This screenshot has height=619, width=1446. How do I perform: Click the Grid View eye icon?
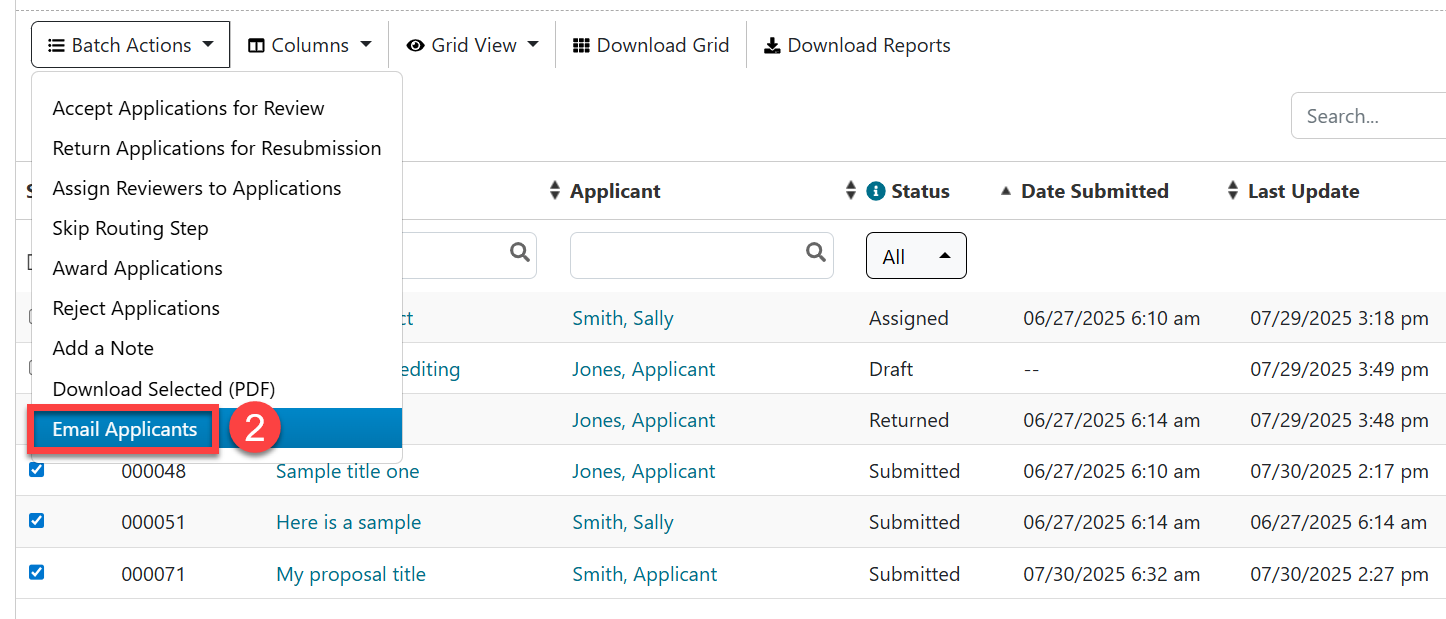[x=416, y=45]
